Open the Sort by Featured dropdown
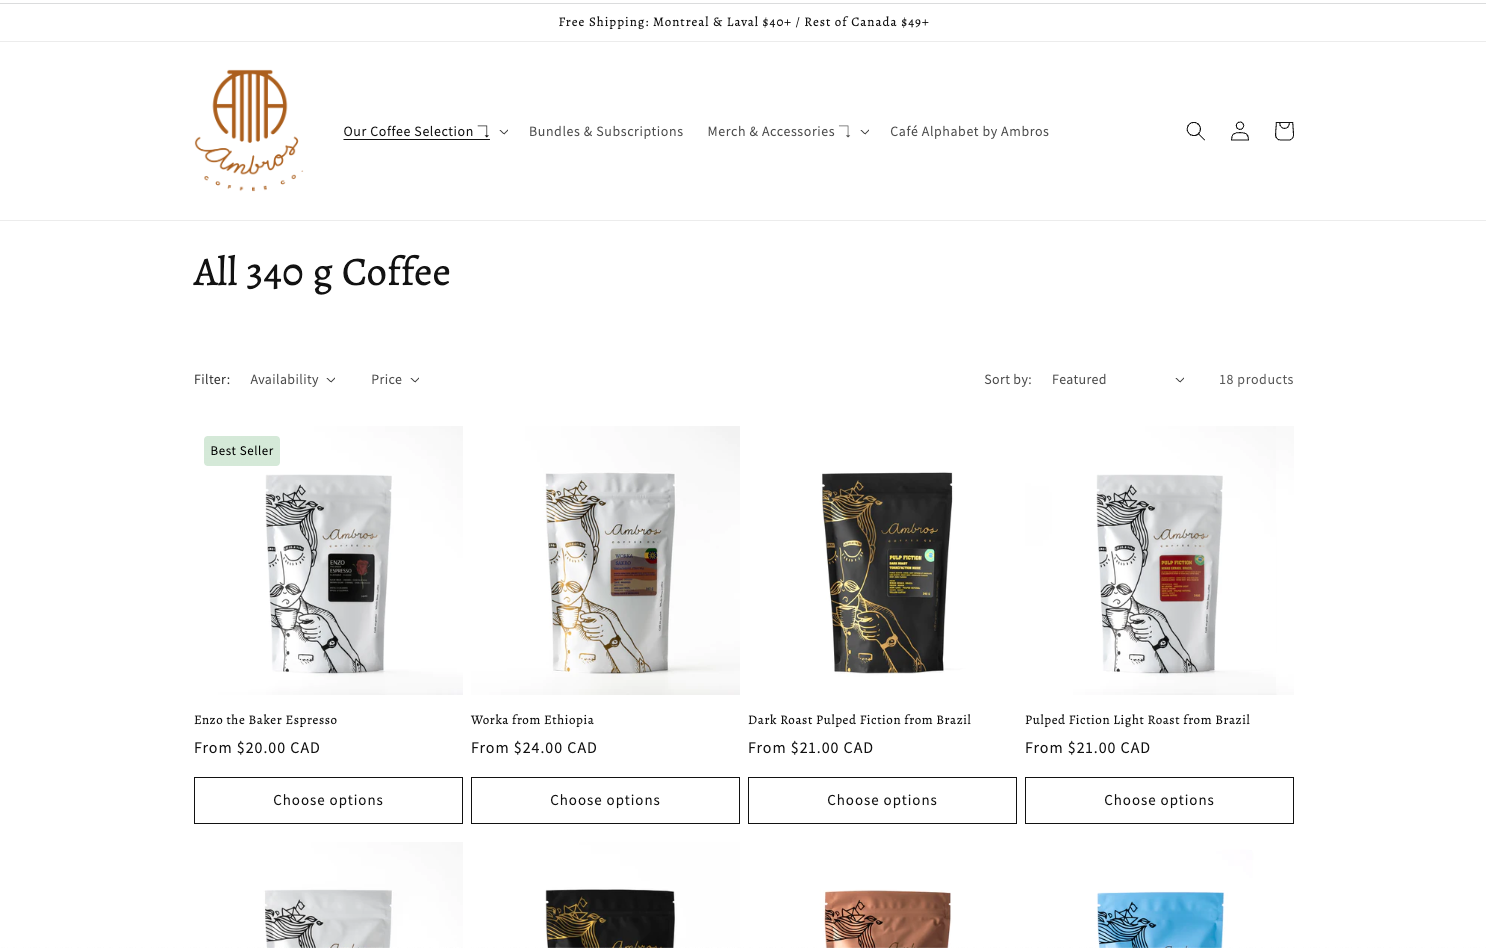Screen dimensions: 1486x948 [x=1118, y=380]
